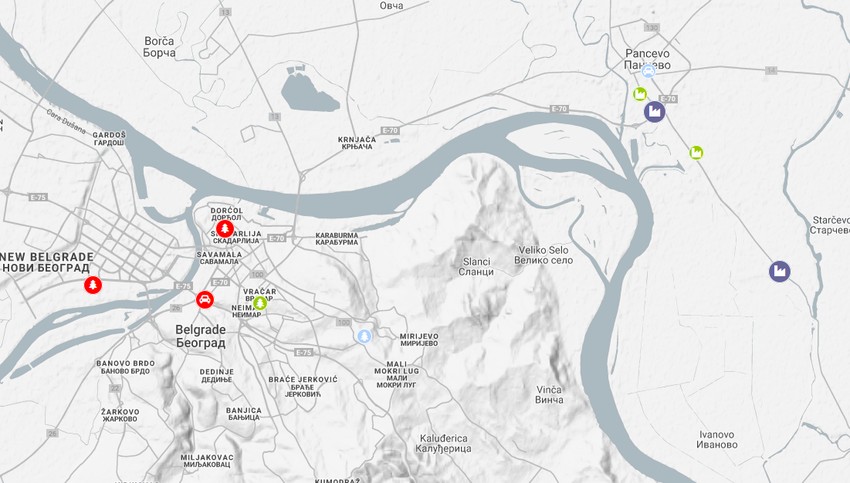This screenshot has width=850, height=483.
Task: Click the Banovo Brdo neighborhood label
Action: [125, 367]
